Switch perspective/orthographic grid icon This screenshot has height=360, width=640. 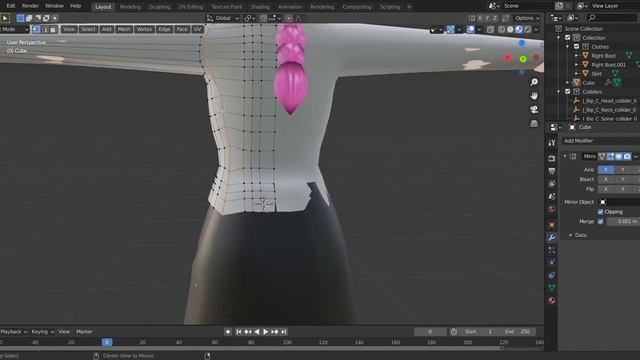534,123
